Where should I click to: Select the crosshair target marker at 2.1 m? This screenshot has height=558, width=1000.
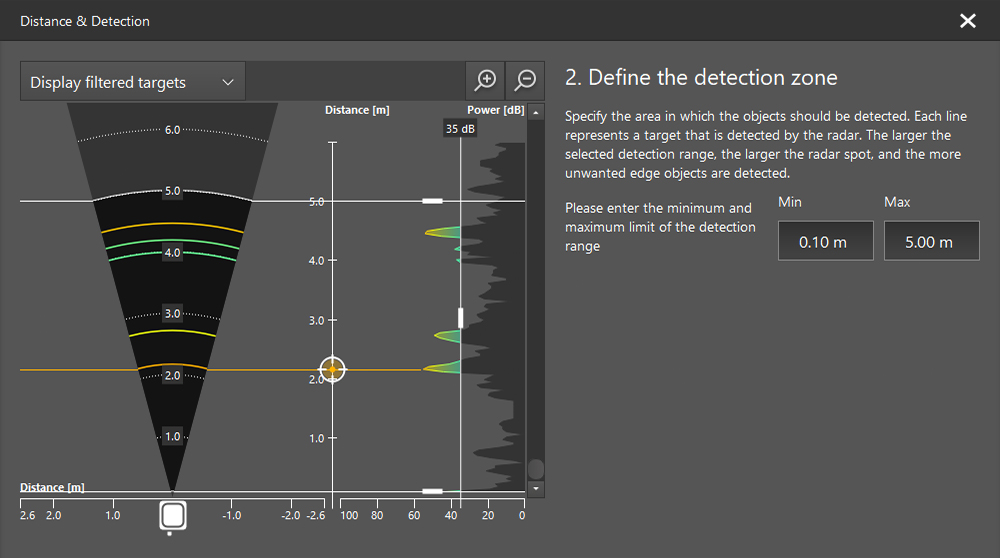[x=333, y=370]
